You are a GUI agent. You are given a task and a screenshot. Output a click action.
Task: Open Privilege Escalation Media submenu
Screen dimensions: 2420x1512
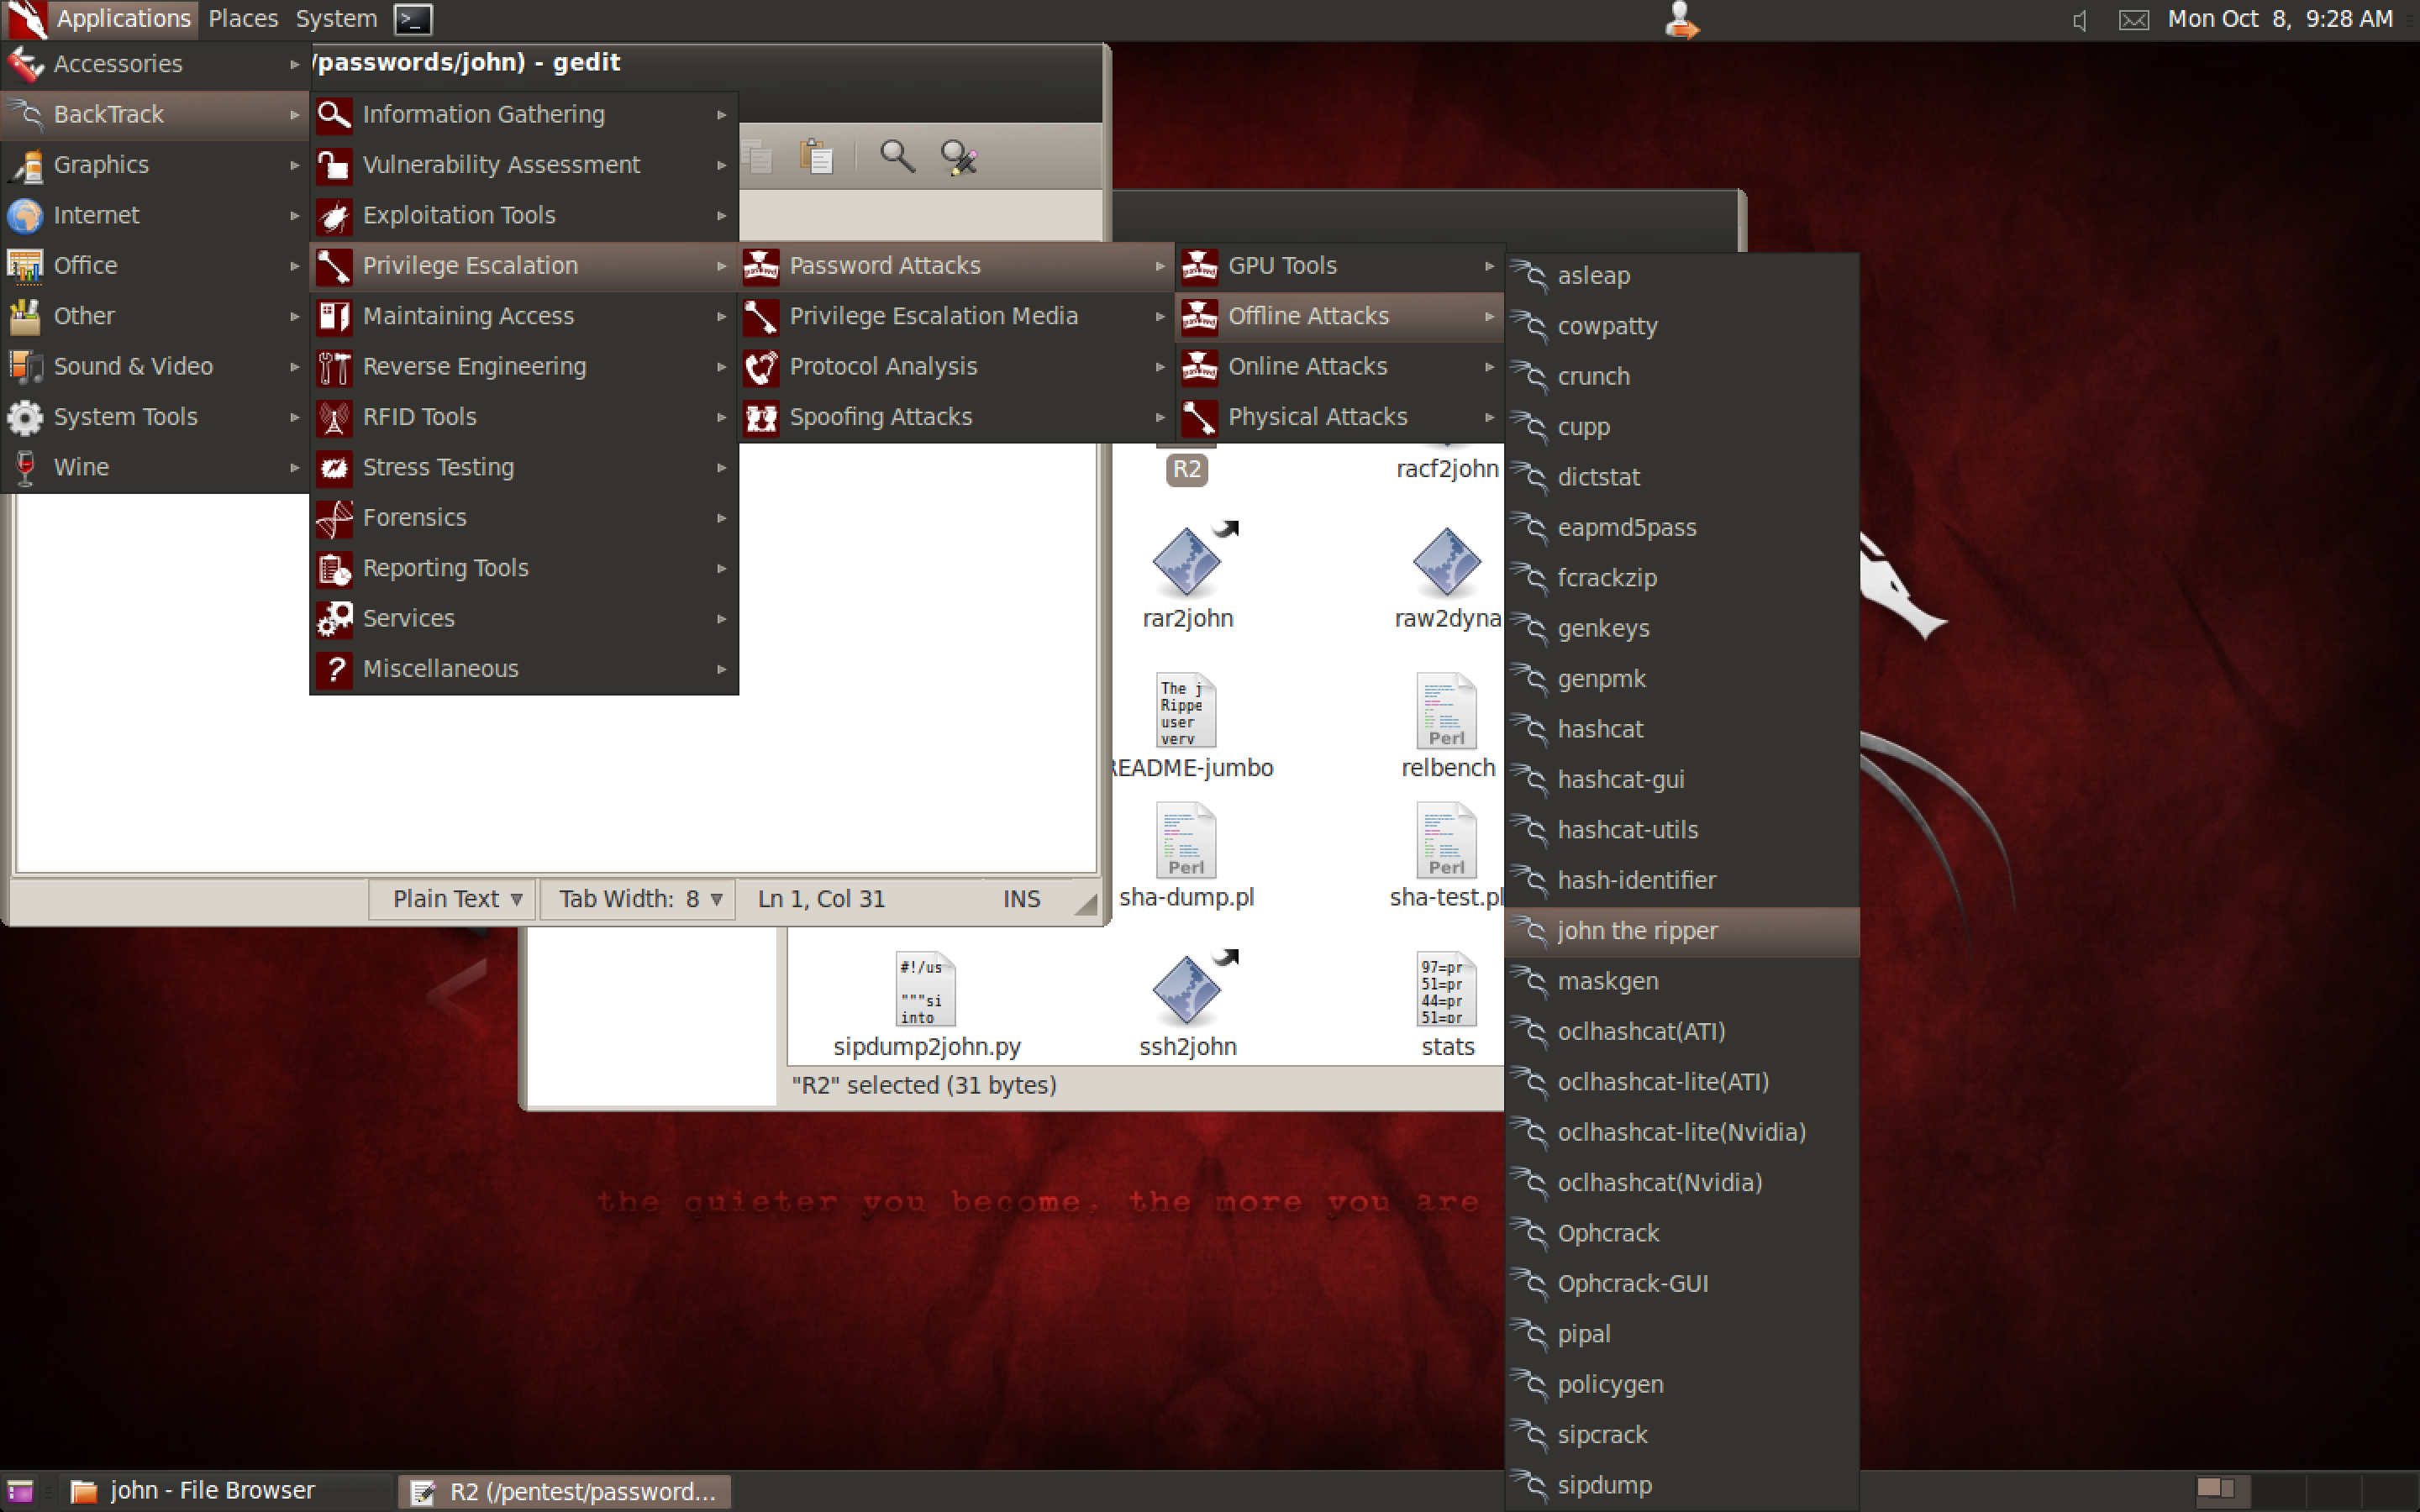pos(957,316)
